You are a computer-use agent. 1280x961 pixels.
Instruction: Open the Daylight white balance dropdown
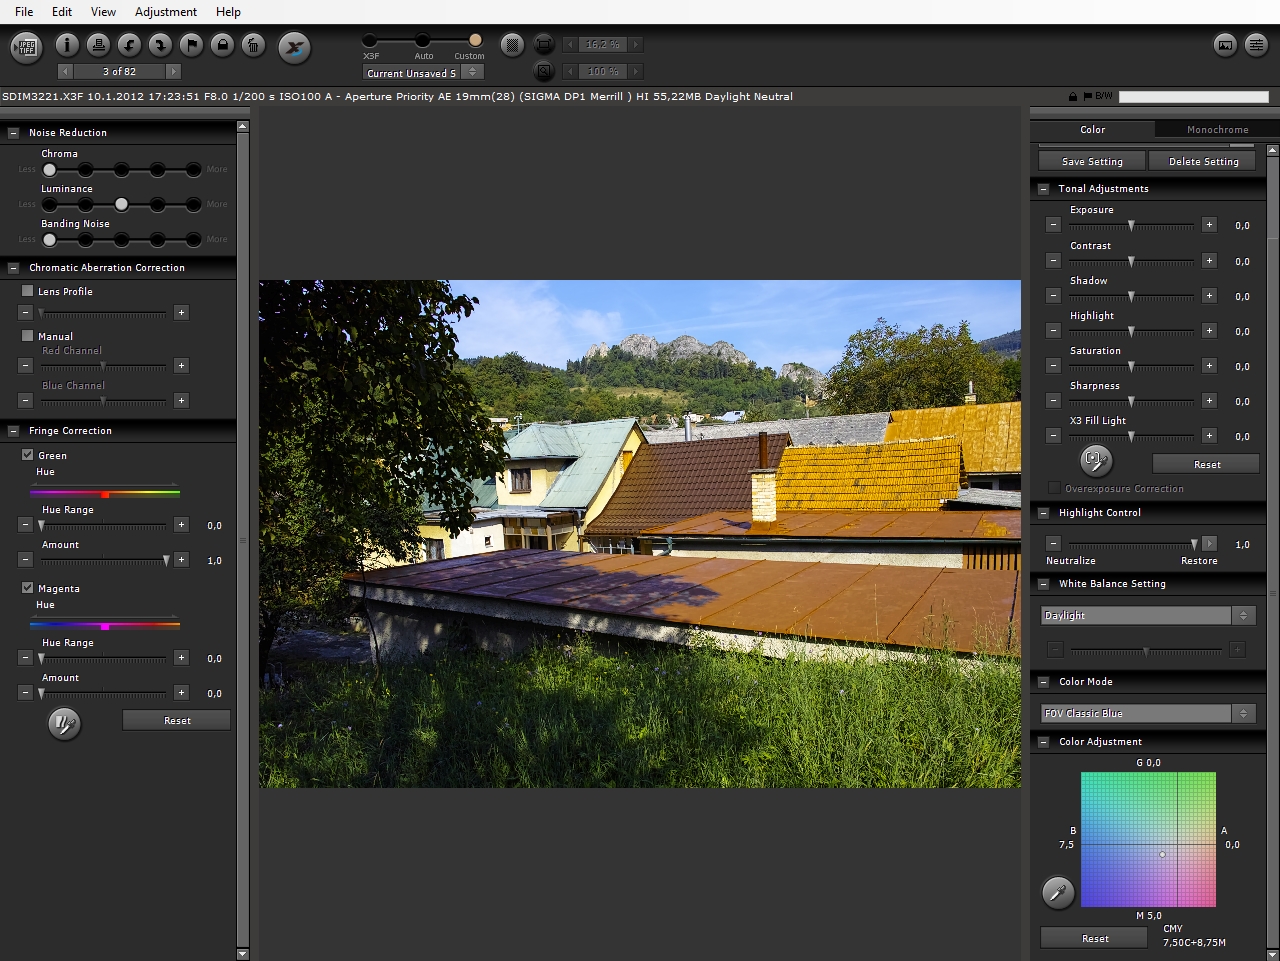coord(1146,616)
